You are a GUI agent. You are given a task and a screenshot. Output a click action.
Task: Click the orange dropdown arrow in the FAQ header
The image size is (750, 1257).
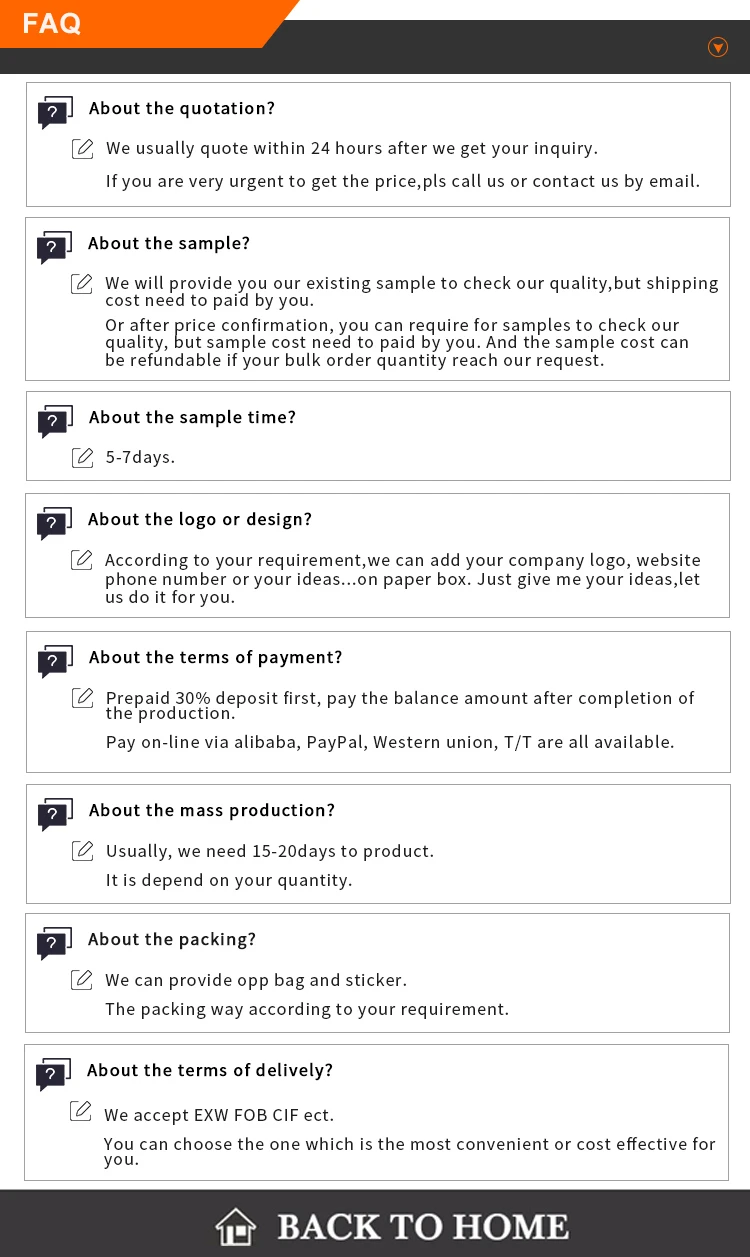tap(717, 47)
